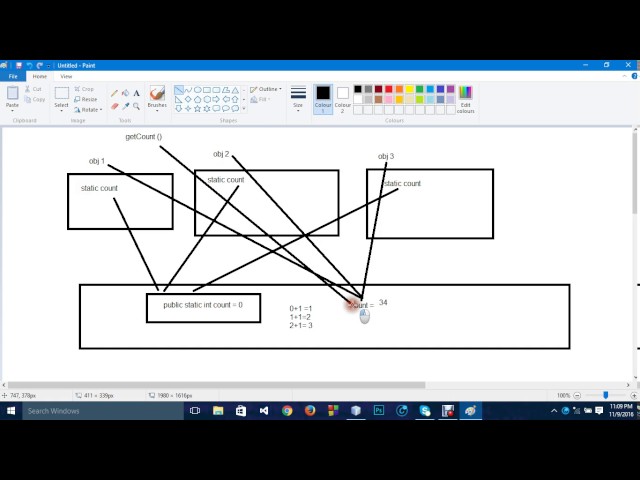Choose the Rectangle shape
The height and width of the screenshot is (480, 640).
(x=207, y=90)
